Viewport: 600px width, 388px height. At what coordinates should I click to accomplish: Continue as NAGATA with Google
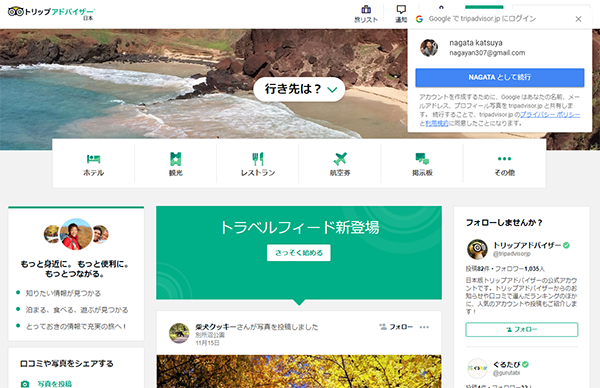click(500, 78)
